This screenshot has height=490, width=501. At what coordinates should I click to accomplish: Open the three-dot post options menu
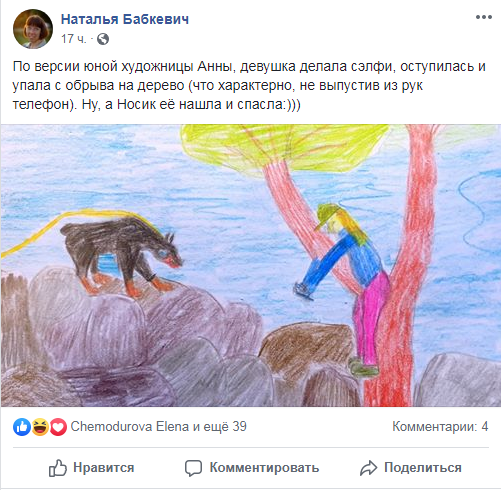coord(484,17)
